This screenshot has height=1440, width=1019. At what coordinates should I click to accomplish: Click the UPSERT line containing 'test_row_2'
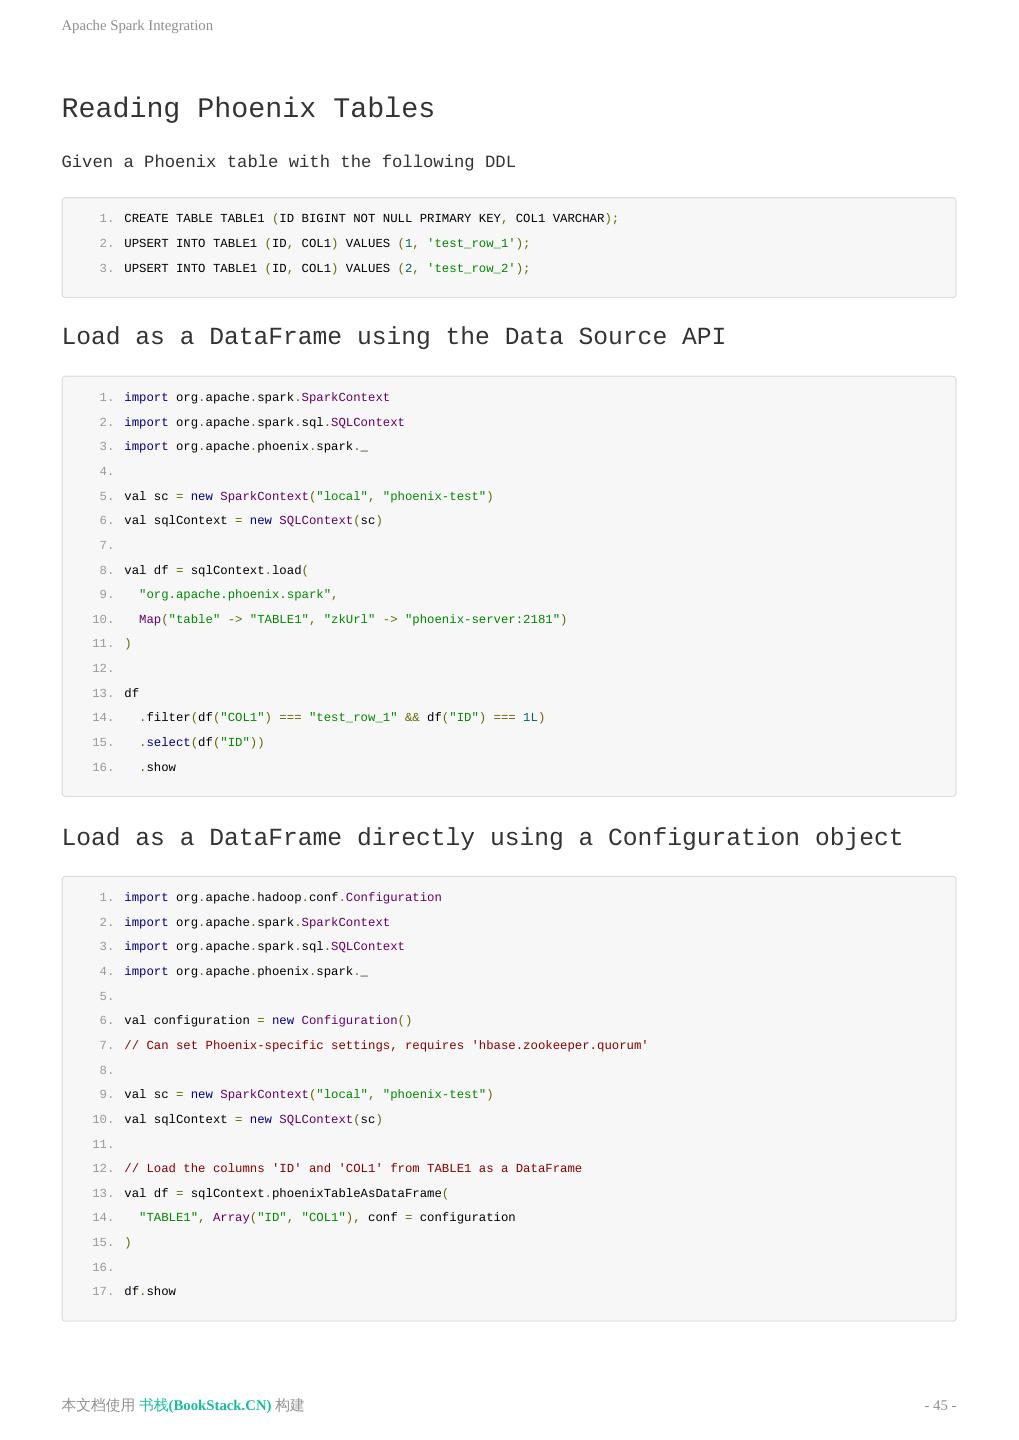(327, 268)
